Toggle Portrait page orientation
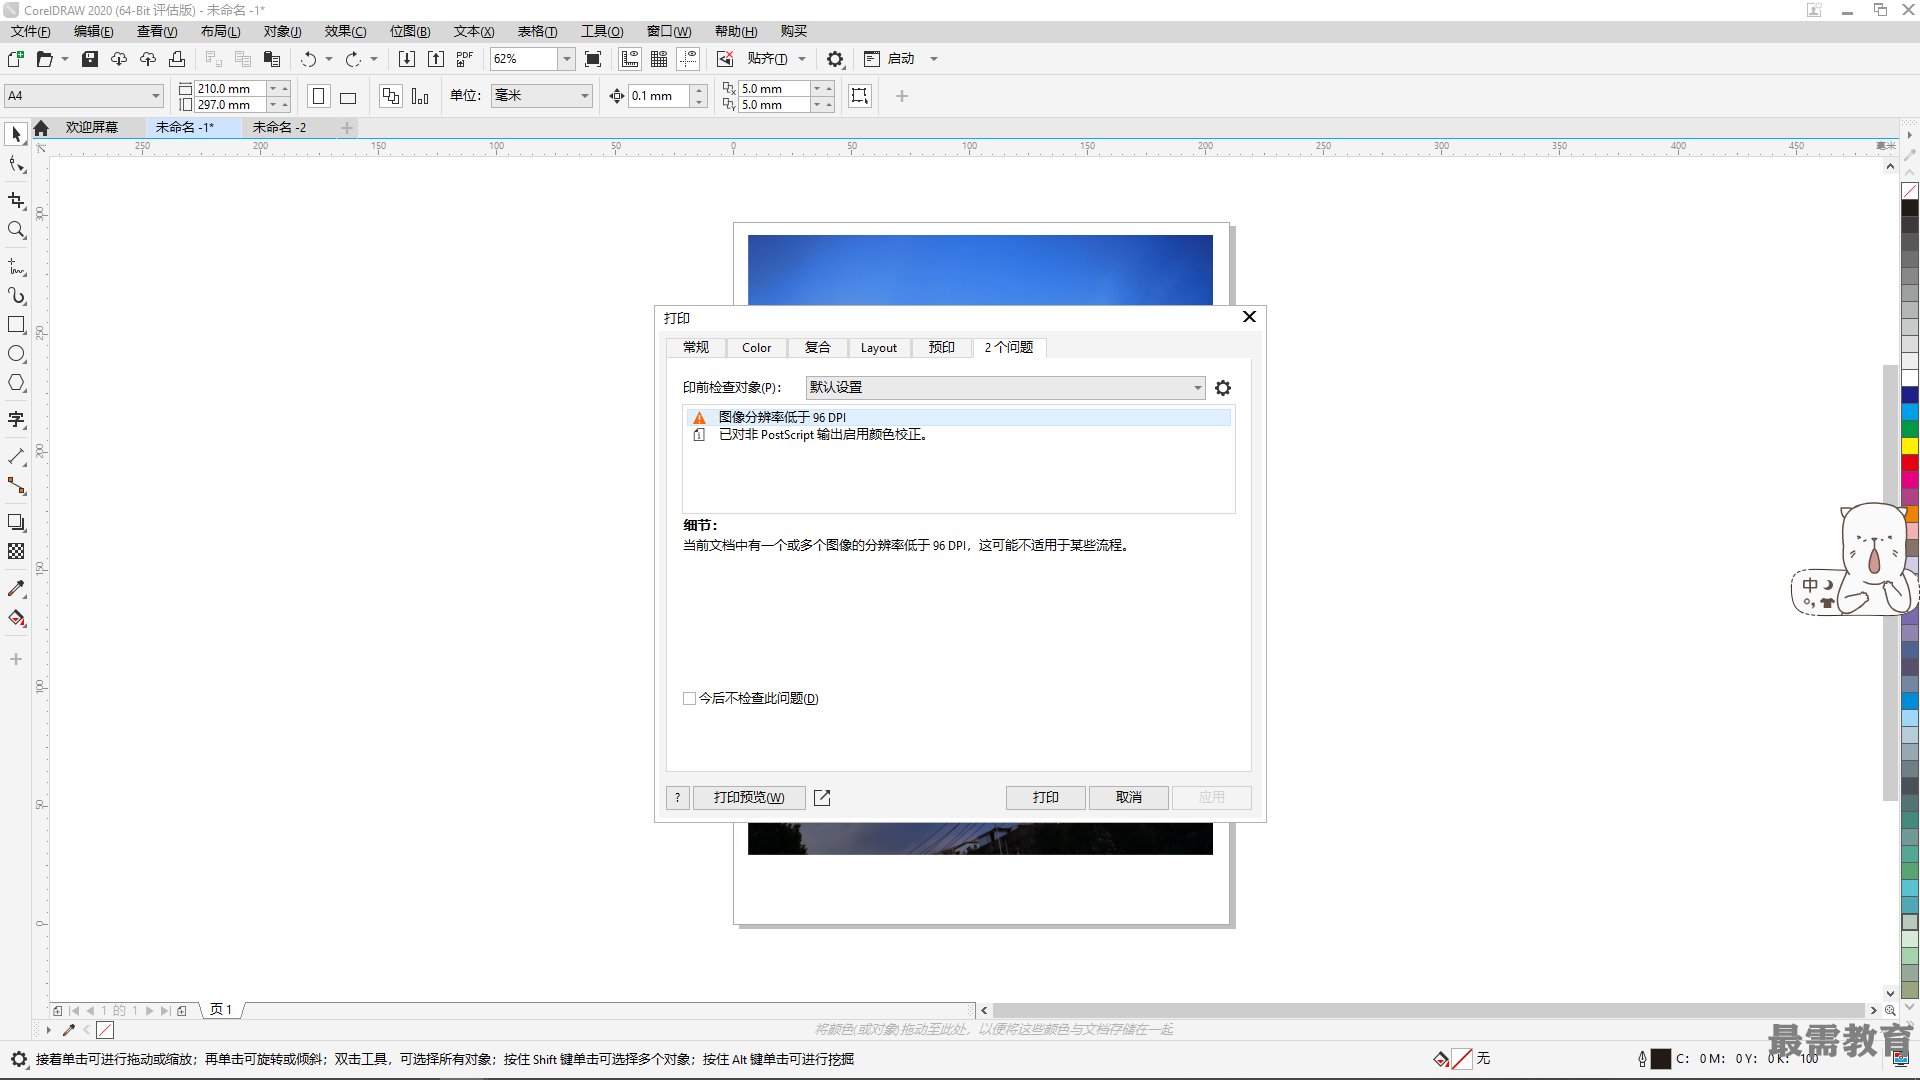Viewport: 1920px width, 1080px height. (x=319, y=96)
